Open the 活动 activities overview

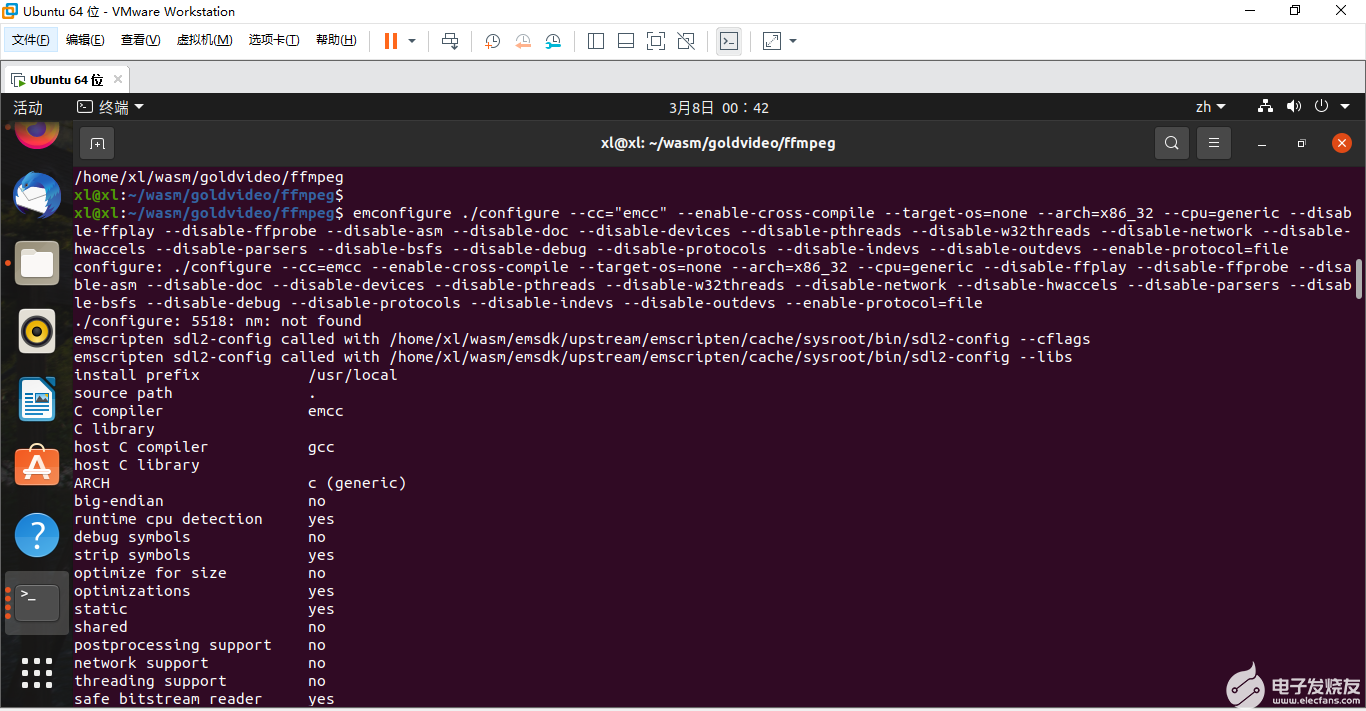pyautogui.click(x=28, y=107)
